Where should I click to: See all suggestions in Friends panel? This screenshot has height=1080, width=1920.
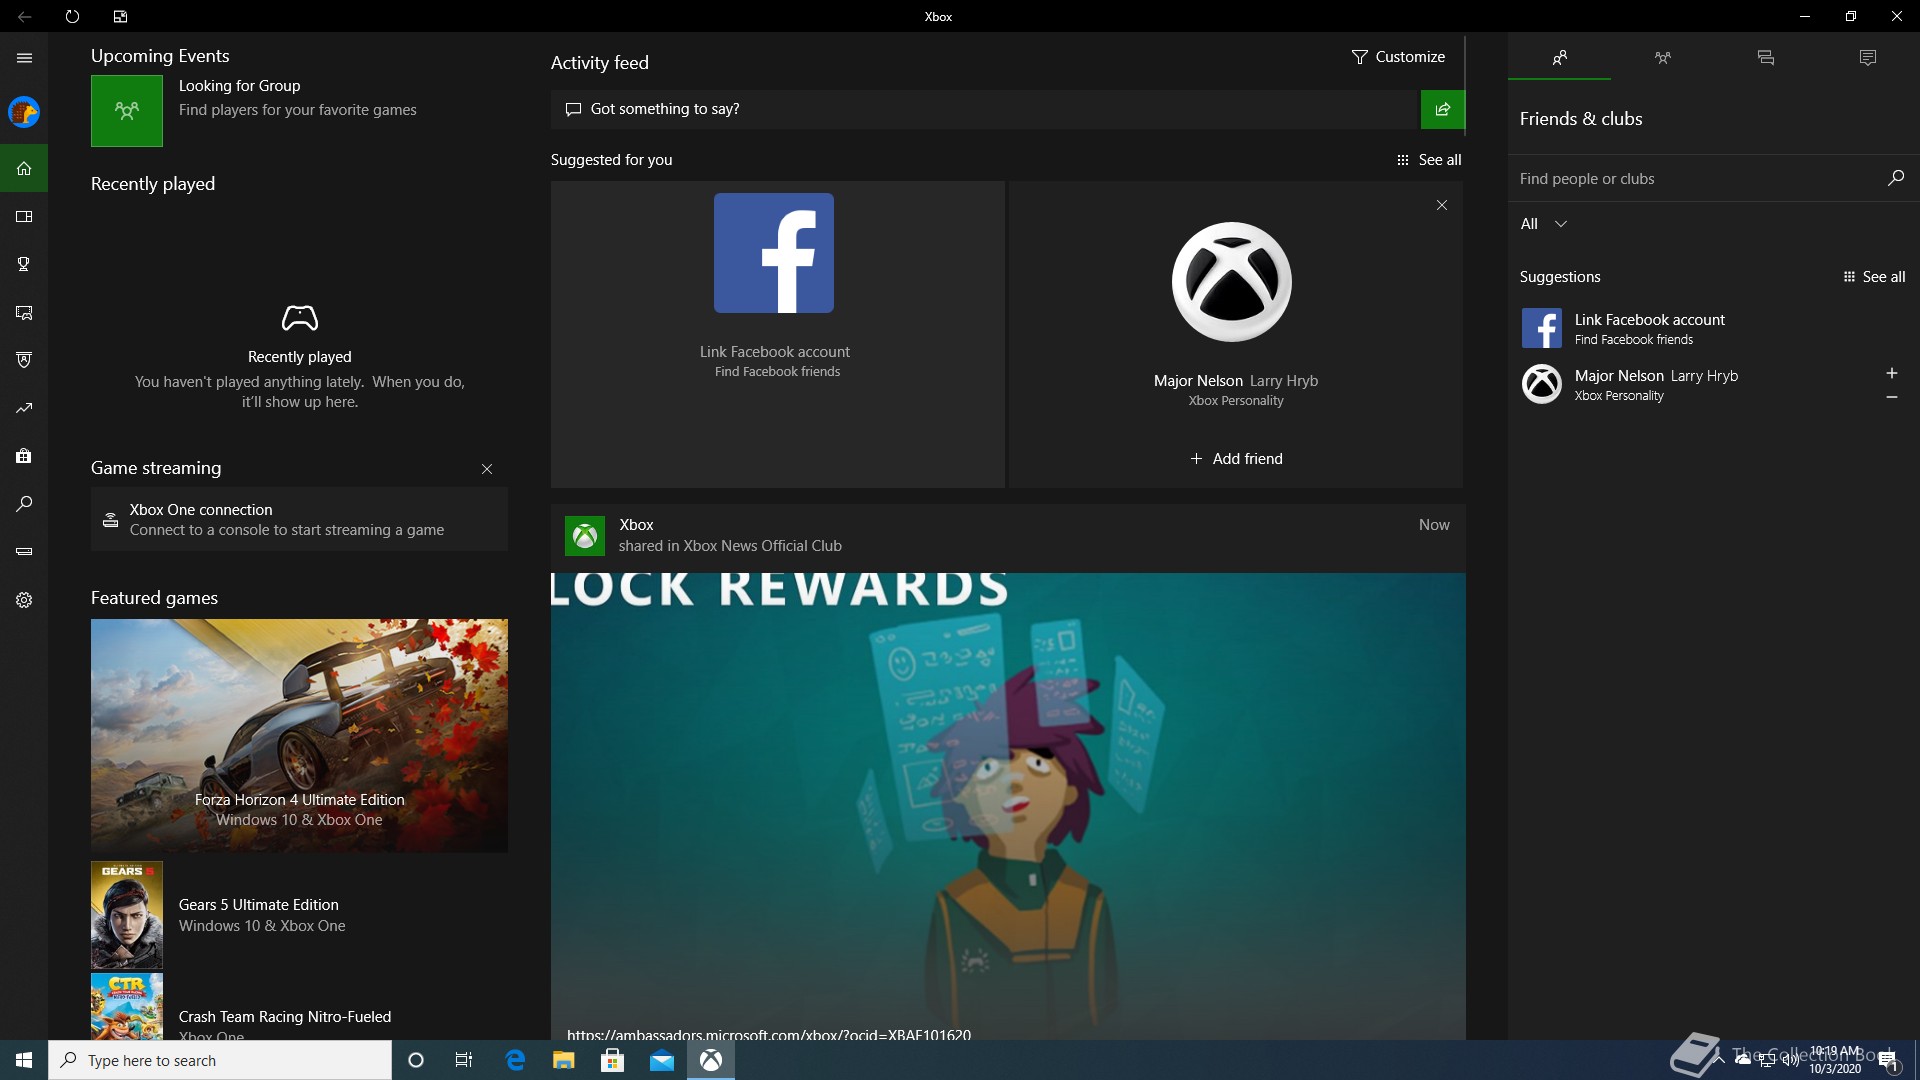tap(1874, 277)
